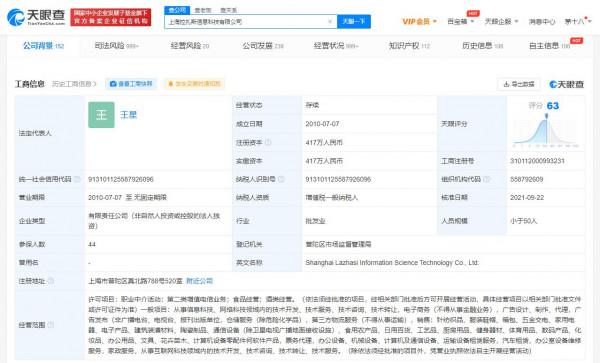Select the 查老板 search type tab
Image resolution: width=600 pixels, height=363 pixels.
click(x=203, y=10)
